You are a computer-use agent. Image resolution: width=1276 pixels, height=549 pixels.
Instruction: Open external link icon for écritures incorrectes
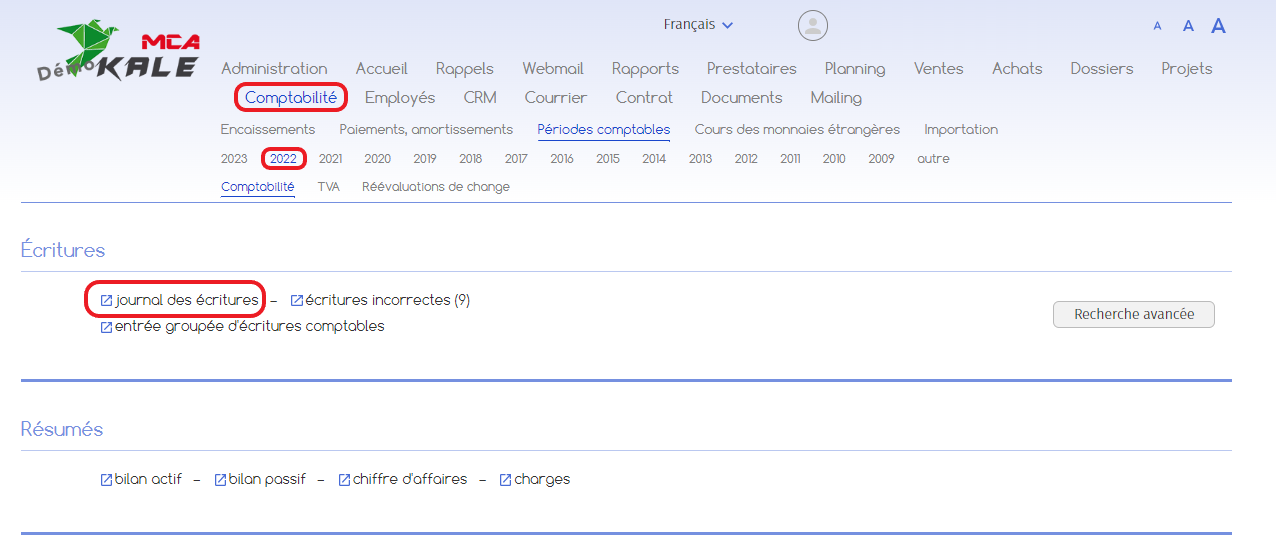pos(297,300)
